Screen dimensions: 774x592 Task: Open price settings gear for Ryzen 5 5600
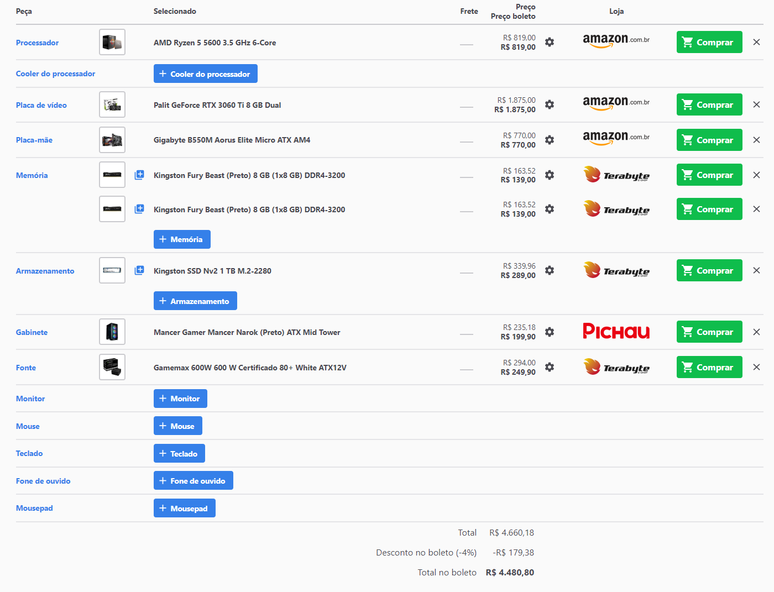pos(549,42)
